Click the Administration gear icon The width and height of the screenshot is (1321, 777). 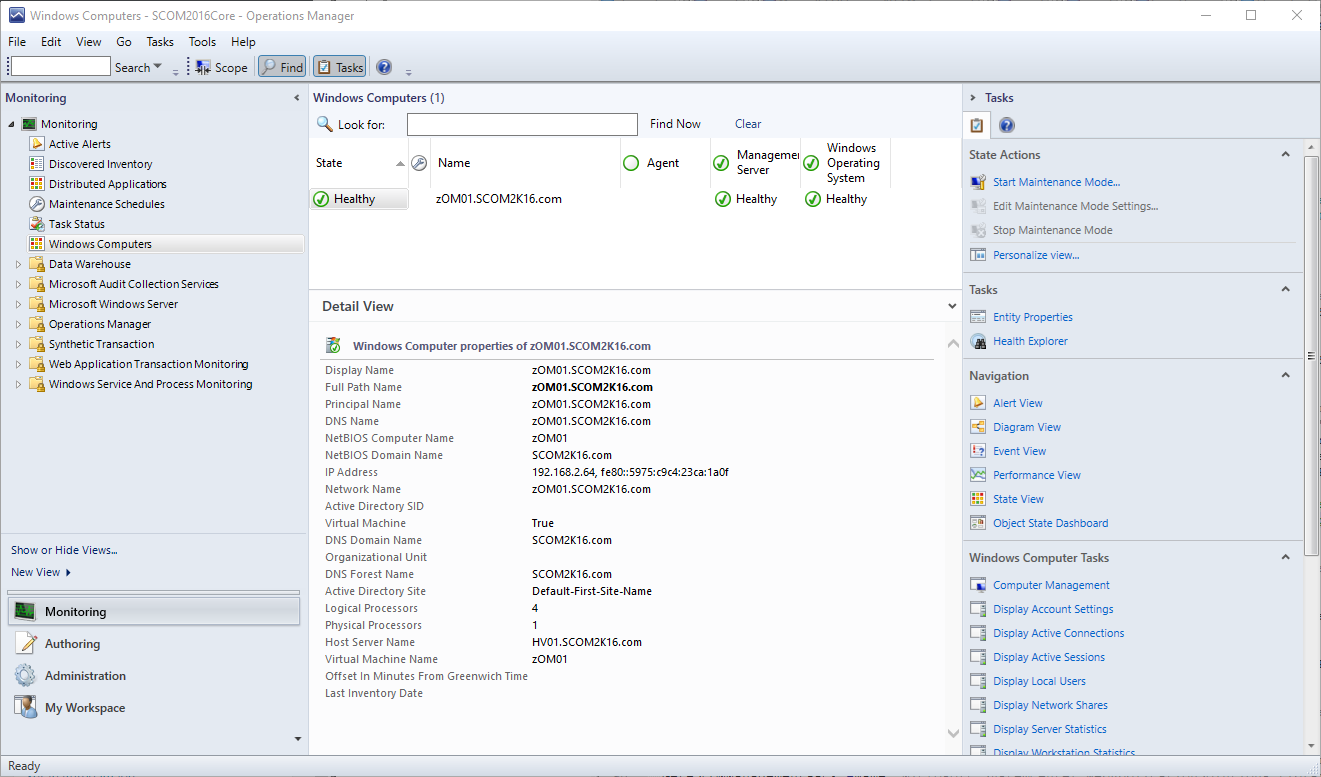click(26, 675)
